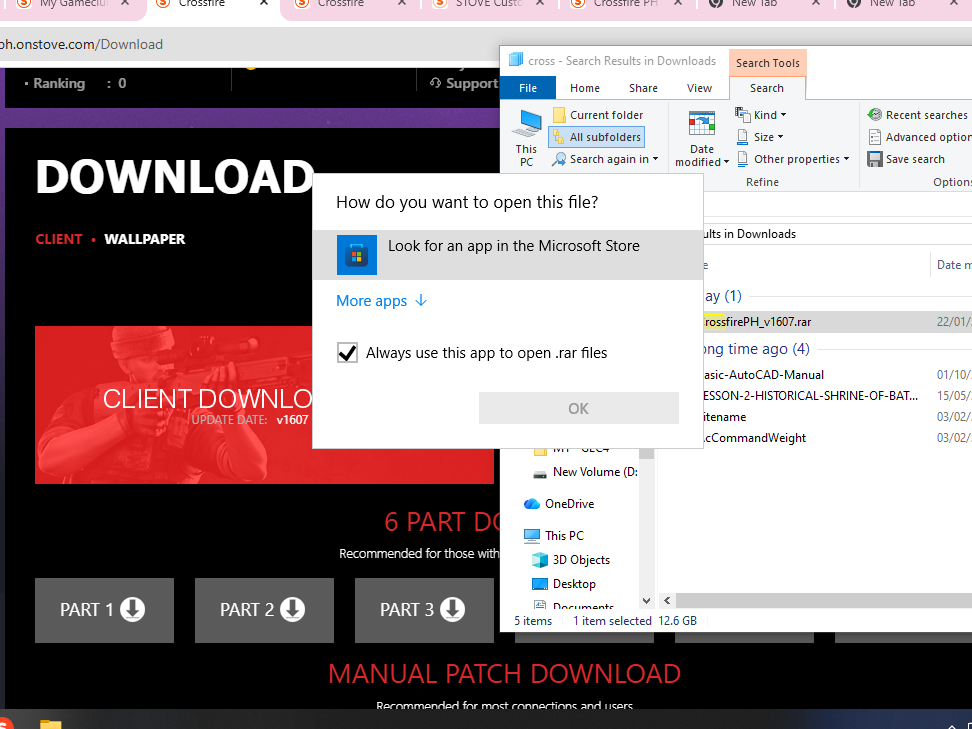Click the navigation pane scroll down arrow
Screen dimensions: 972x729
tap(646, 600)
